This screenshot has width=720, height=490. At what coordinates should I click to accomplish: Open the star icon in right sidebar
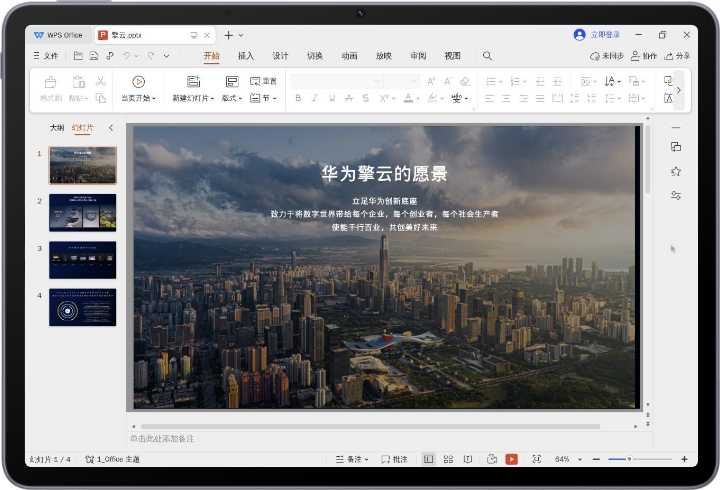[676, 171]
